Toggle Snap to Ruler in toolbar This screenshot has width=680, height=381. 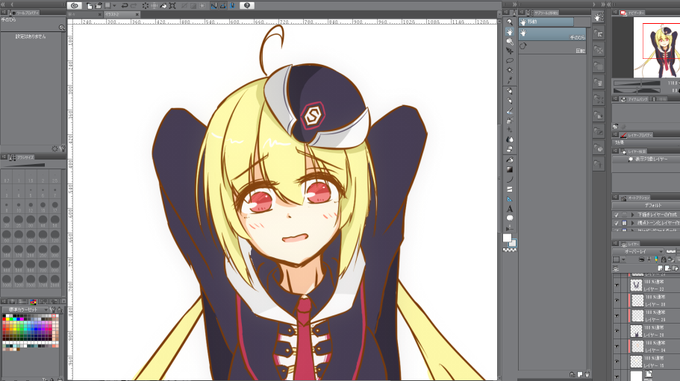point(214,6)
